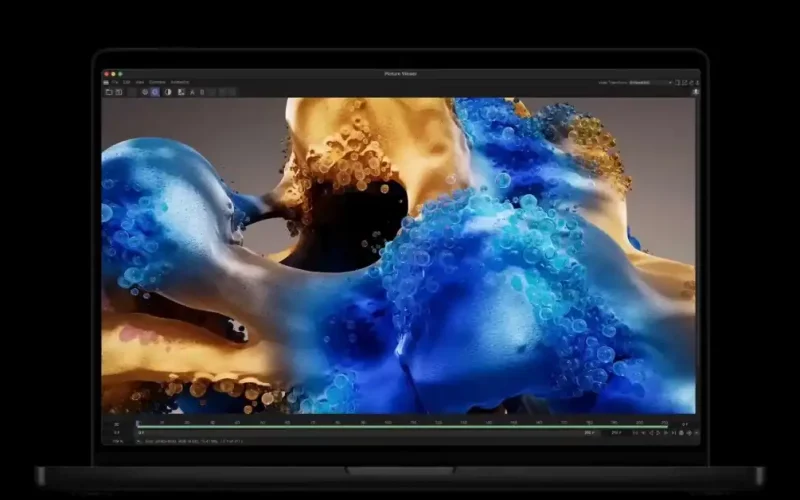800x500 pixels.
Task: Click the icon at the toolbar's far right end
Action: [x=695, y=92]
